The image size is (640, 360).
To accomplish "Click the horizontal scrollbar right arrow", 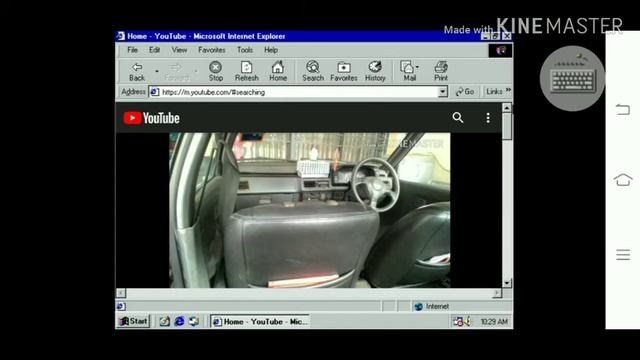I will (497, 293).
